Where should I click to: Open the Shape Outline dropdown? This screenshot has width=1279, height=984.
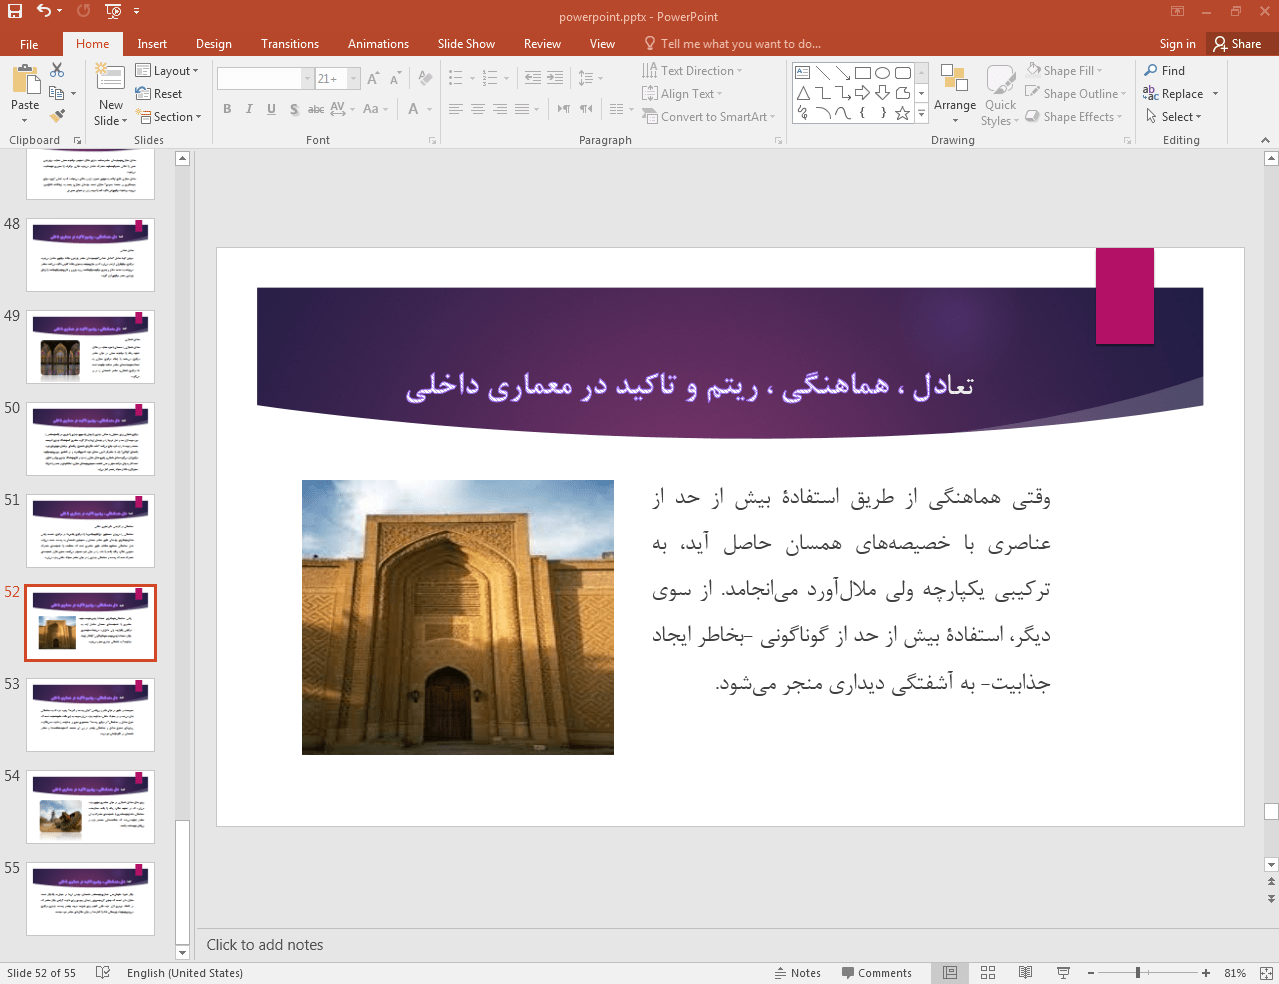1075,94
